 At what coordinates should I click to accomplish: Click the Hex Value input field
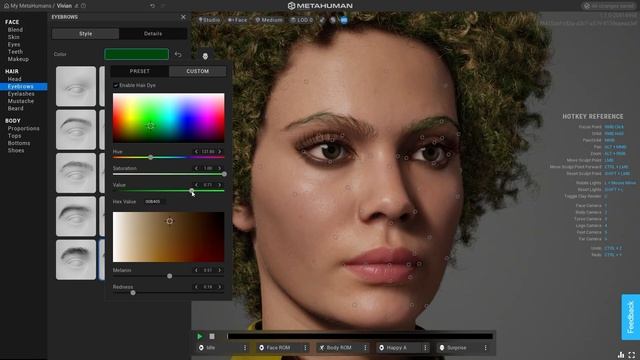coord(155,202)
